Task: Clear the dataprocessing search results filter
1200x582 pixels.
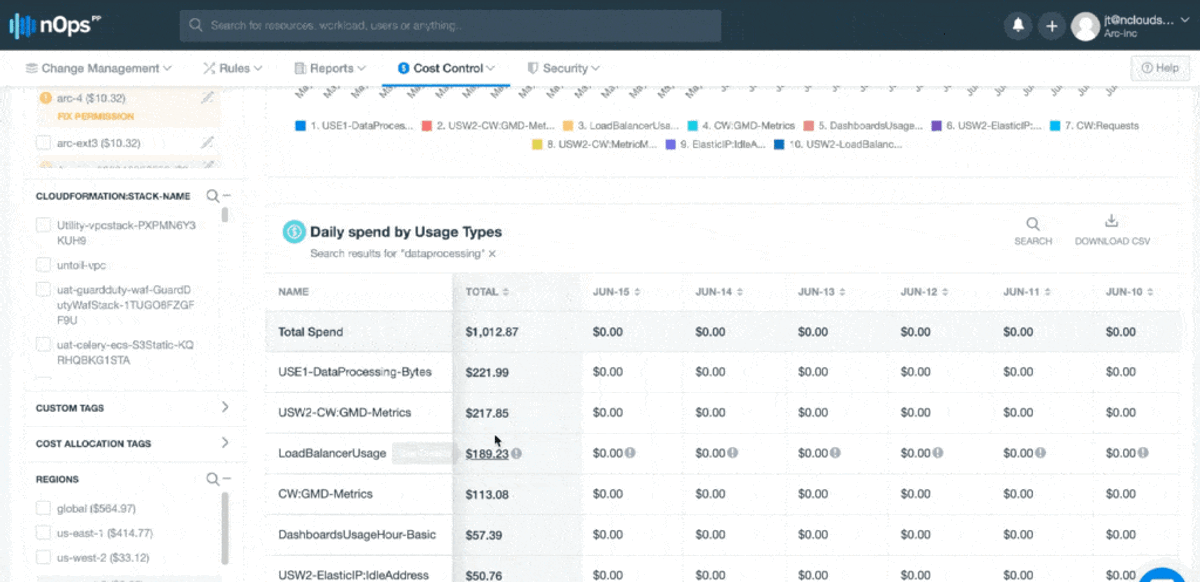Action: coord(492,254)
